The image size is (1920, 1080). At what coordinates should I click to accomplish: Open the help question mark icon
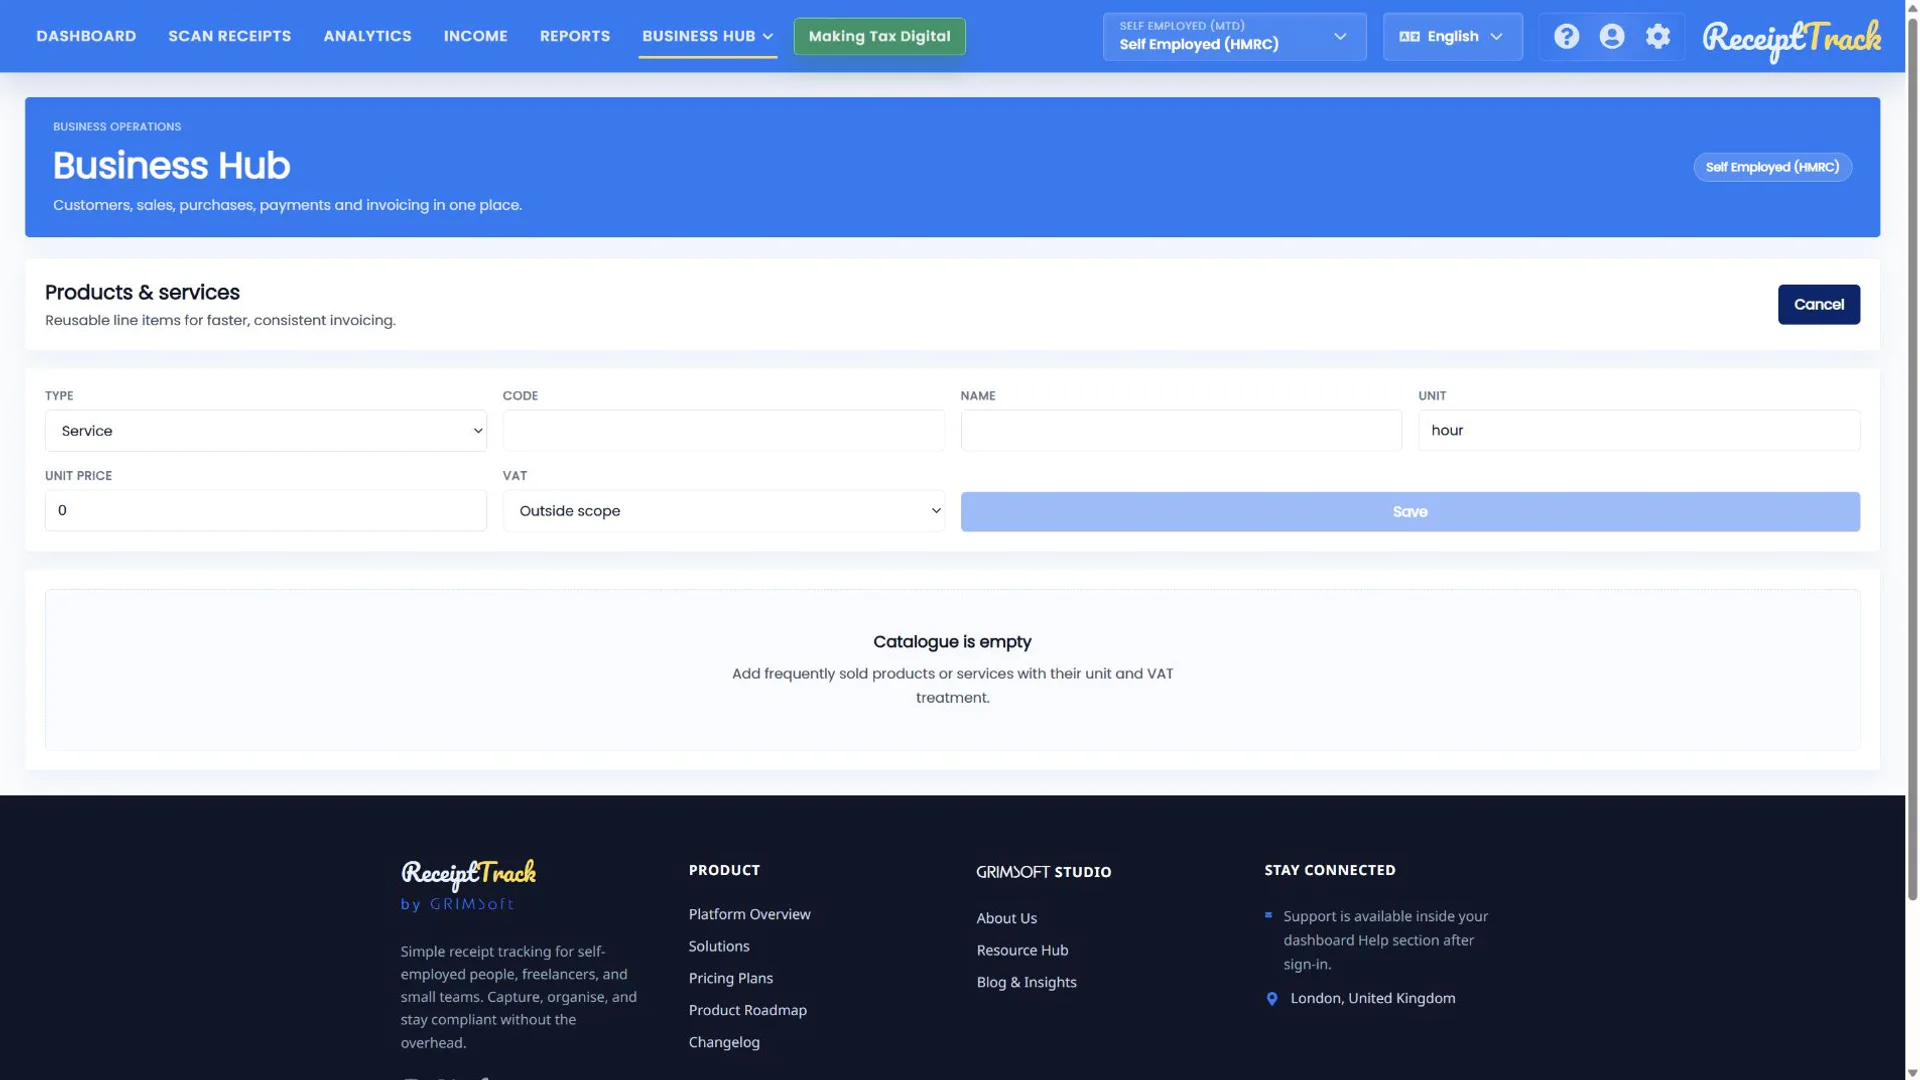(1566, 37)
